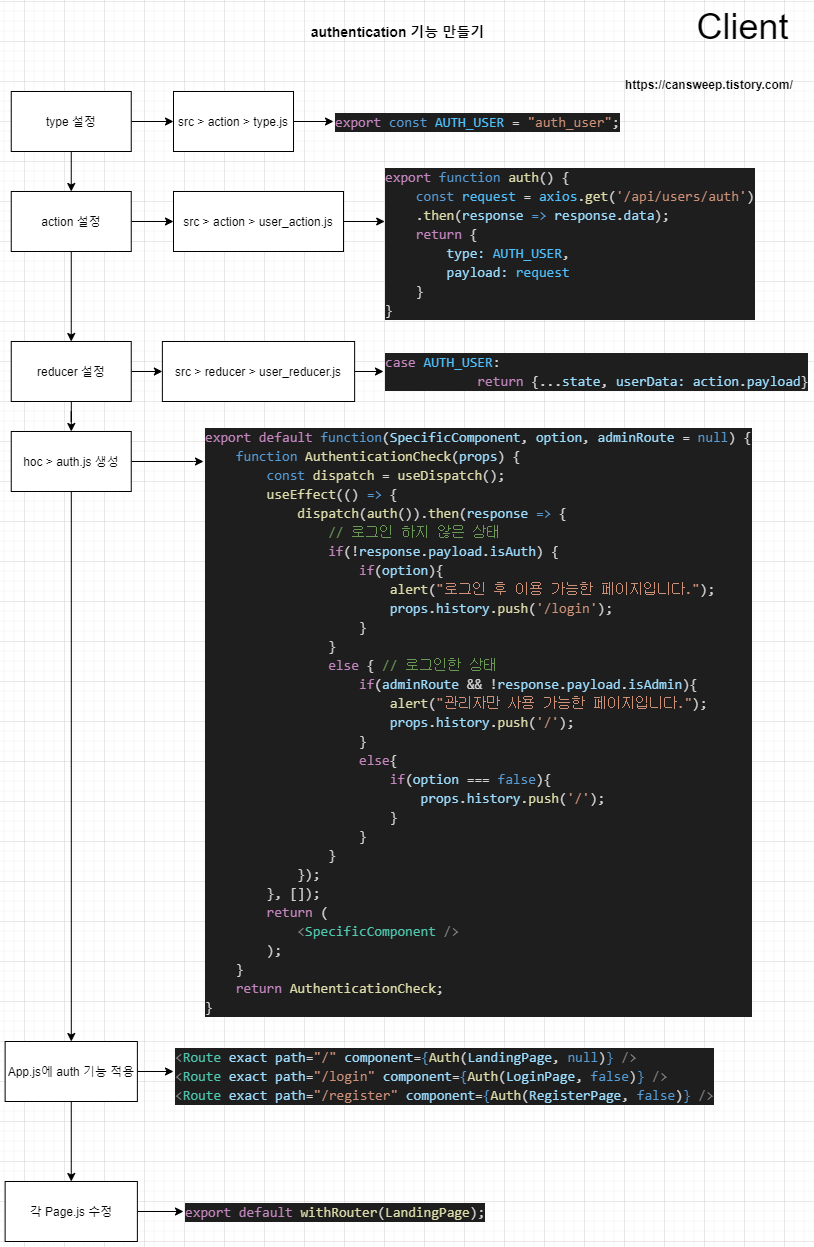The image size is (814, 1247).
Task: Click Route line with 'Auth(LandingPage, null)'
Action: pos(406,1058)
